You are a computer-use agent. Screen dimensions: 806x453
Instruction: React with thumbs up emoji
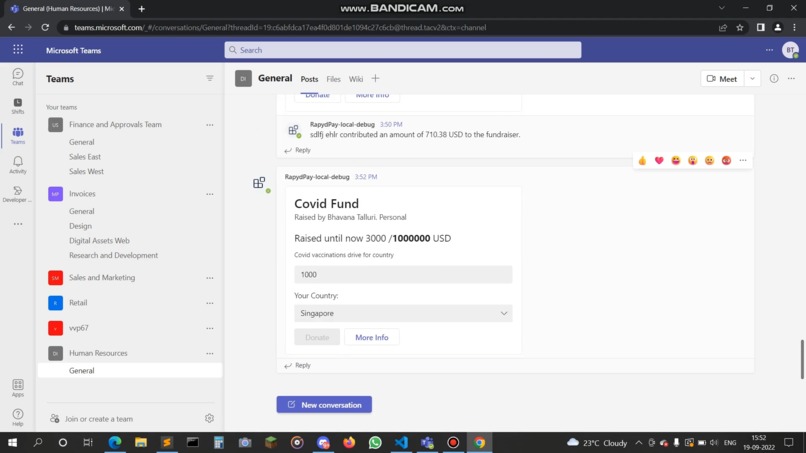click(x=643, y=160)
